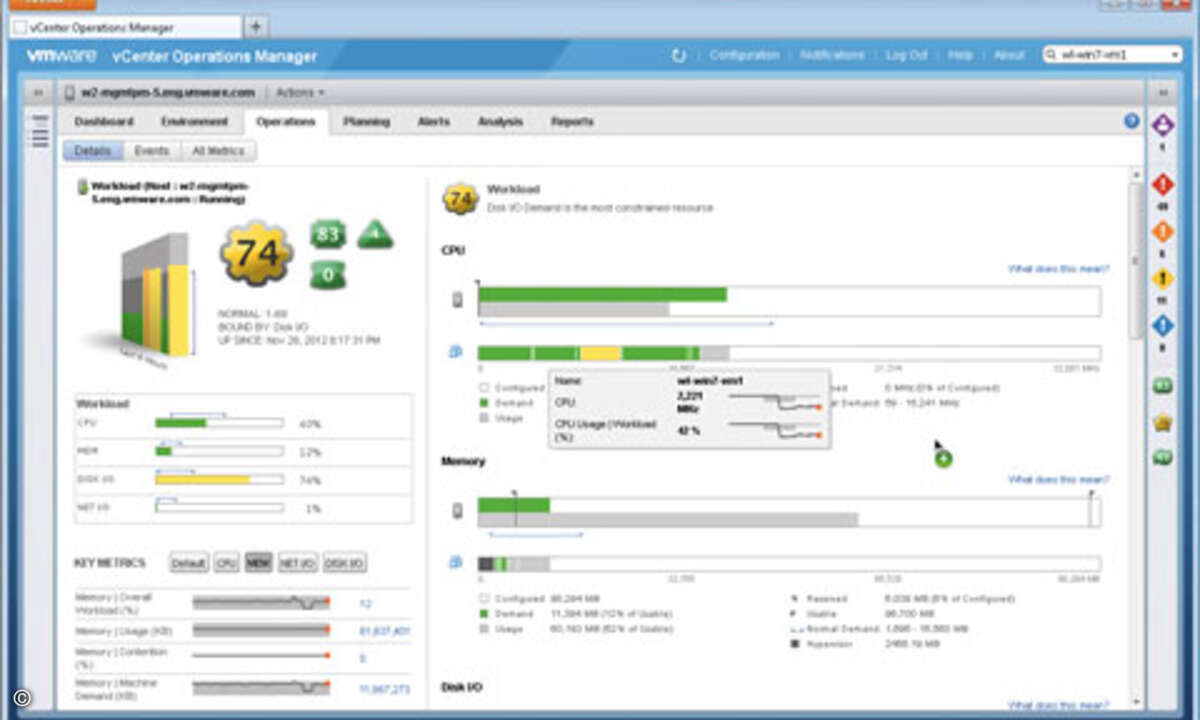This screenshot has width=1200, height=720.
Task: Click the Memory Contention value 0
Action: [363, 658]
